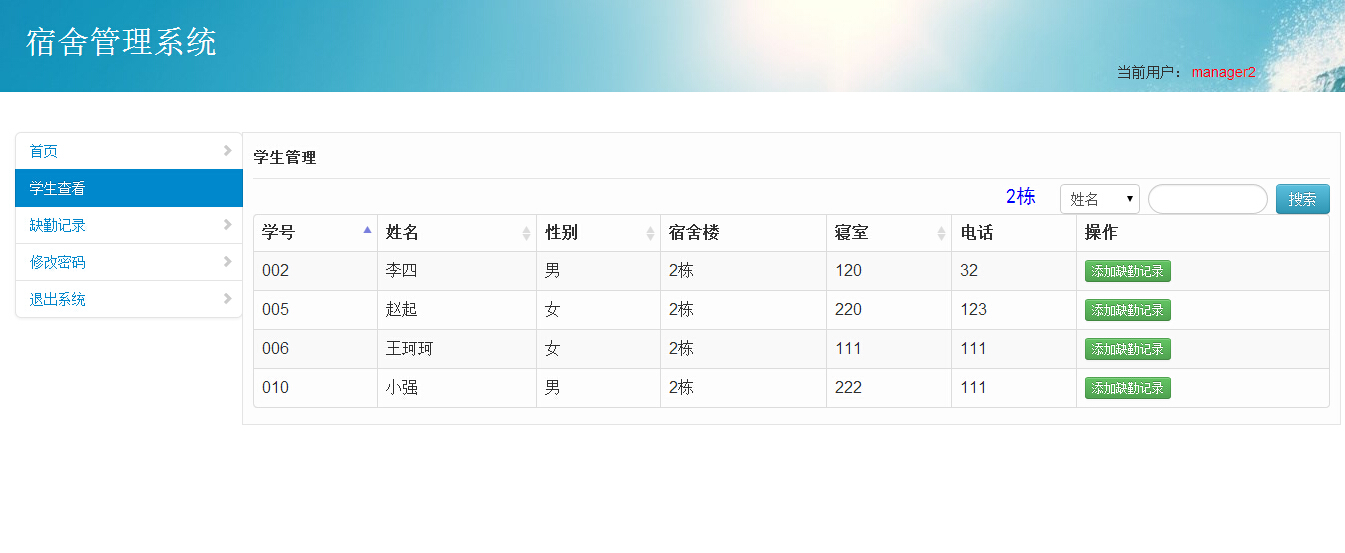Click the sort arrows in 寝室 column header

click(941, 233)
